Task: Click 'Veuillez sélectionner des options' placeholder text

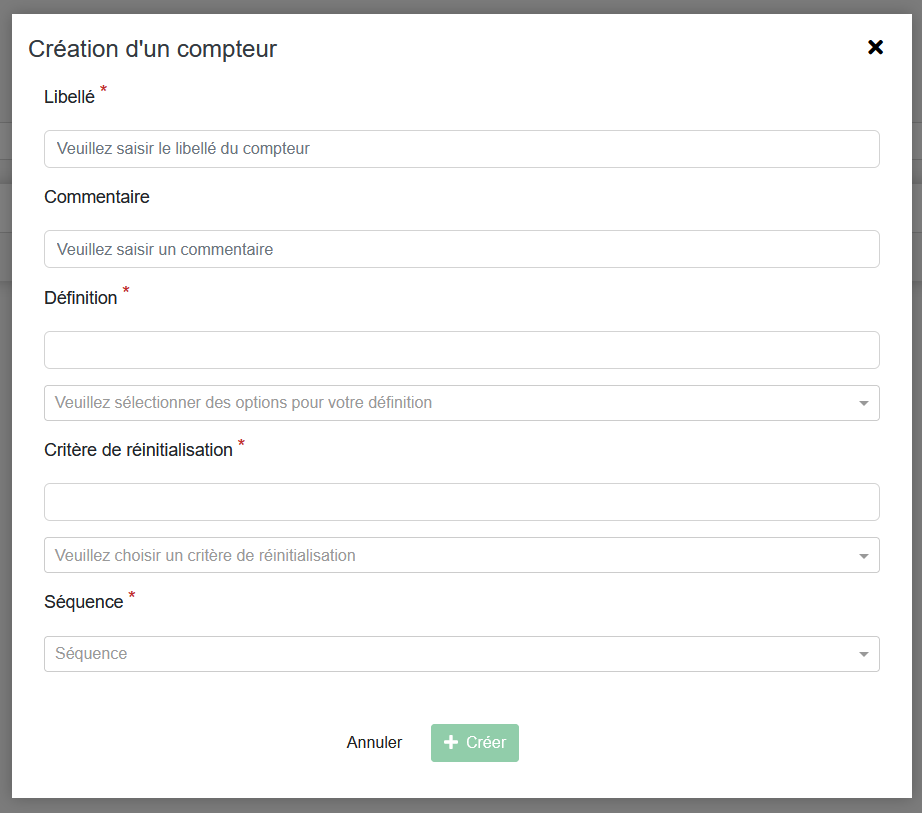Action: [244, 403]
